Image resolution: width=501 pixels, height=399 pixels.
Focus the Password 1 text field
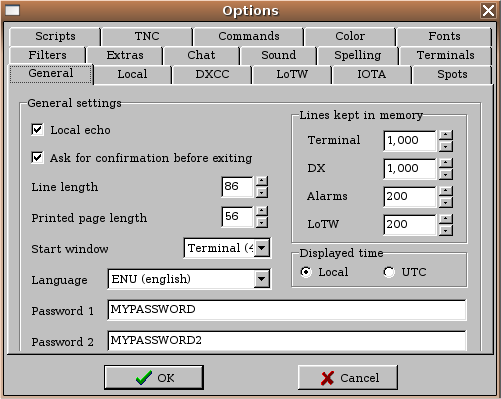[x=287, y=310]
